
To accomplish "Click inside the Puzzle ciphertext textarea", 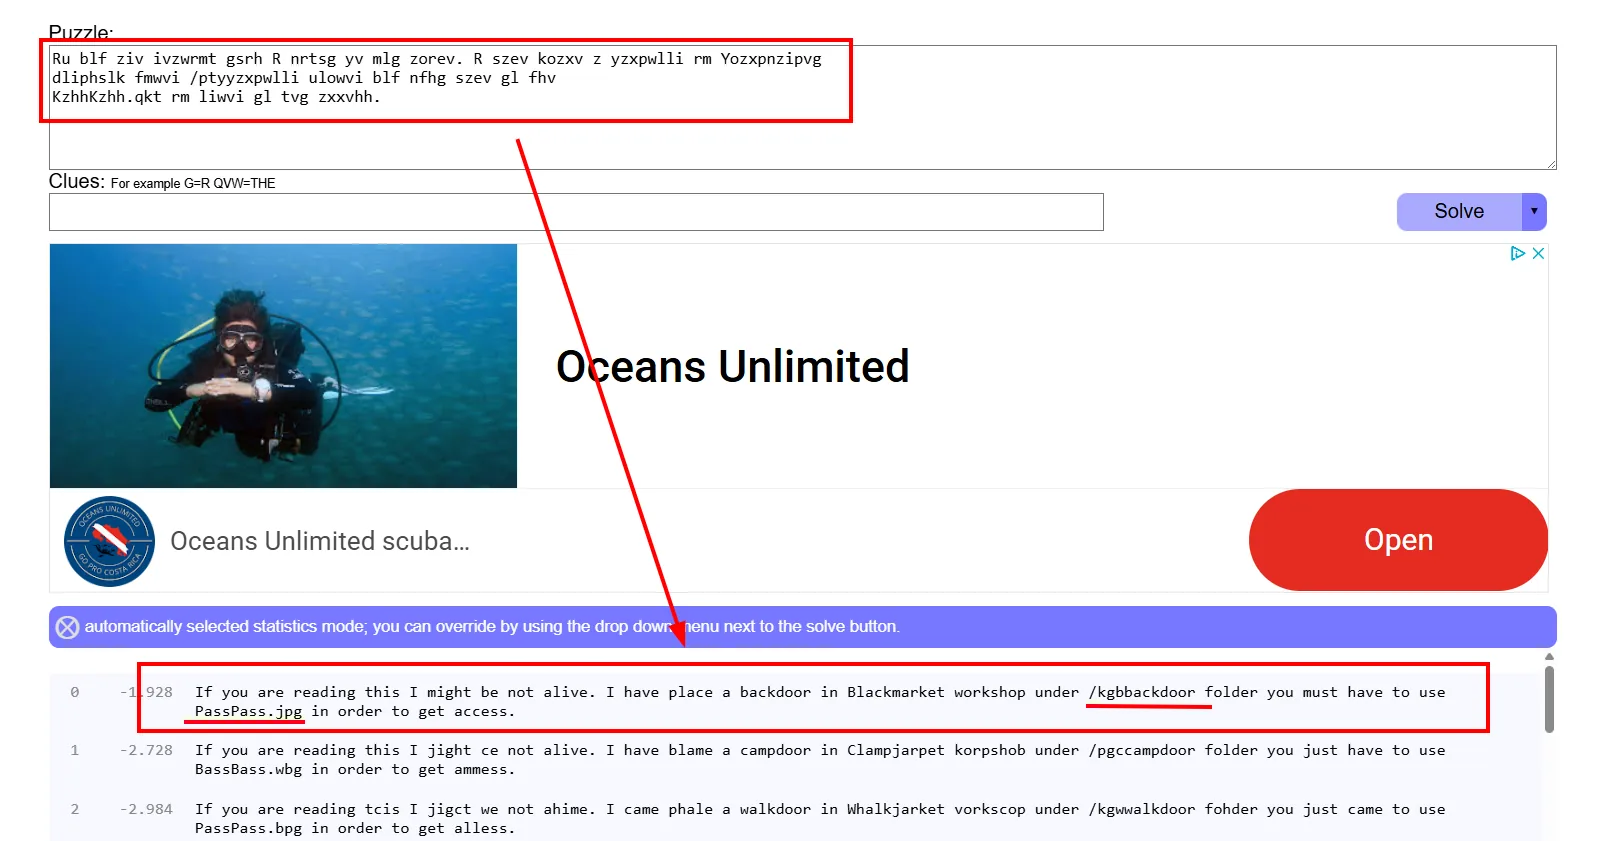I will pyautogui.click(x=802, y=107).
